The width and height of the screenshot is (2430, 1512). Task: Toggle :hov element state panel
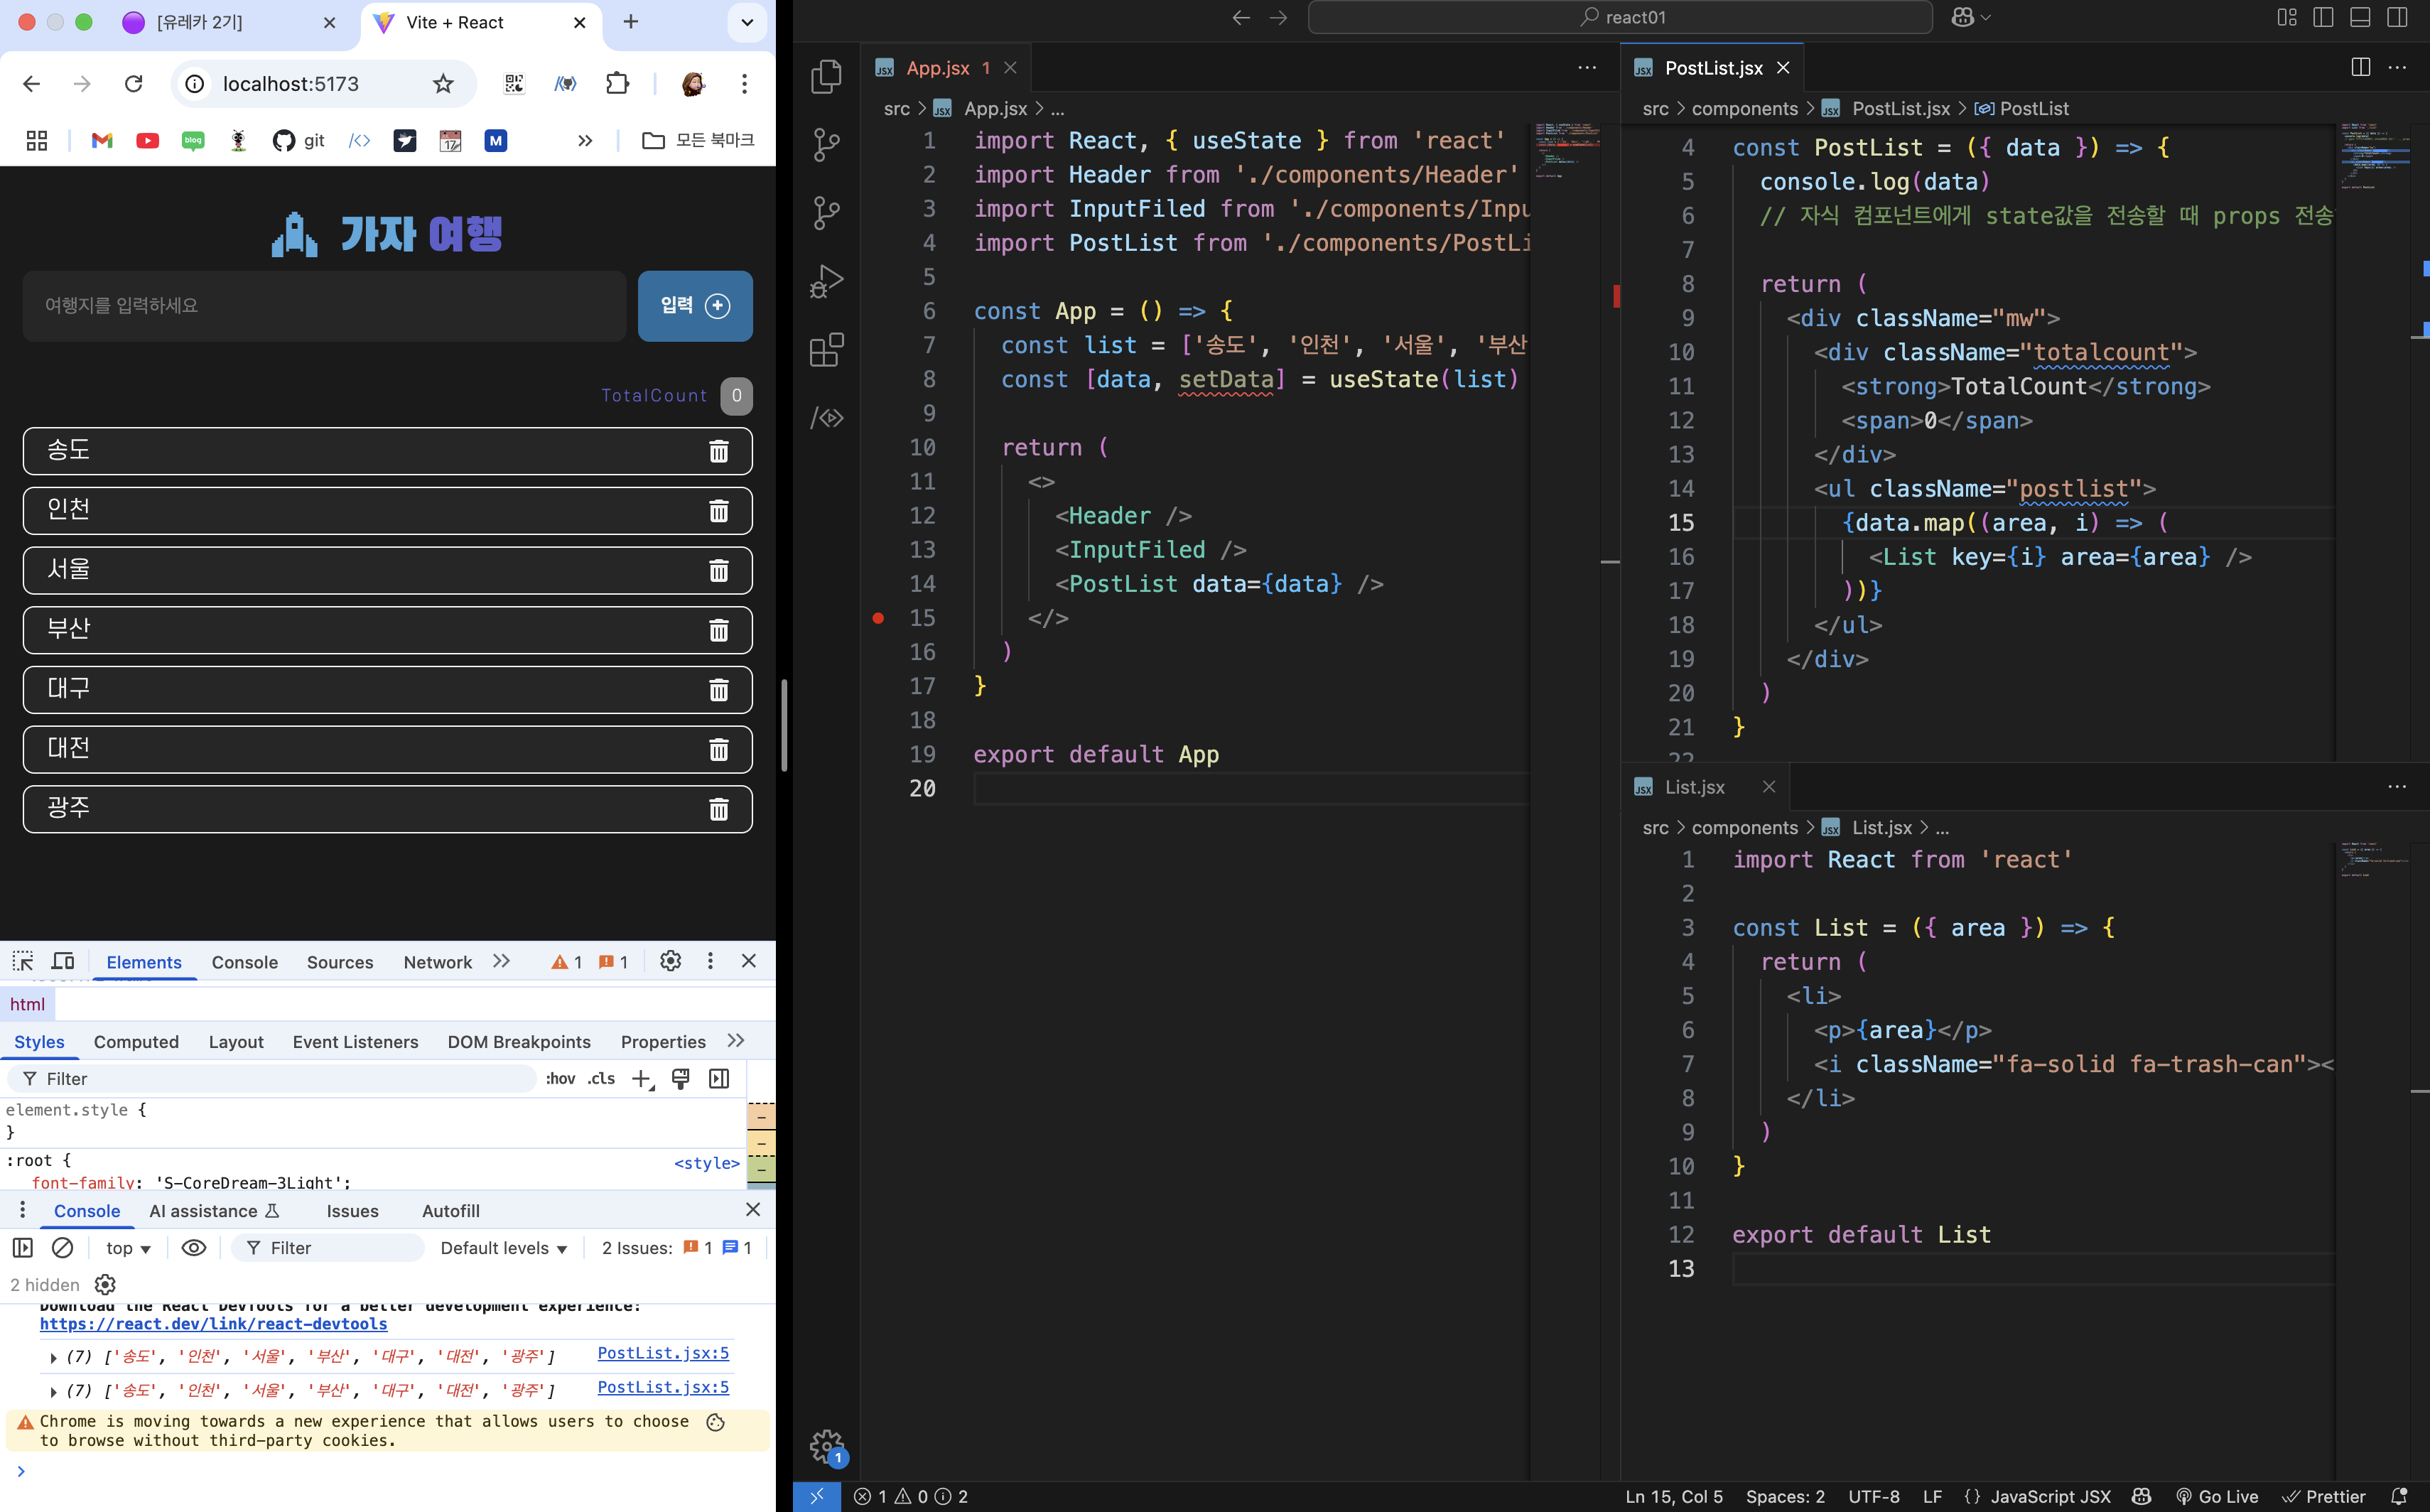point(560,1078)
